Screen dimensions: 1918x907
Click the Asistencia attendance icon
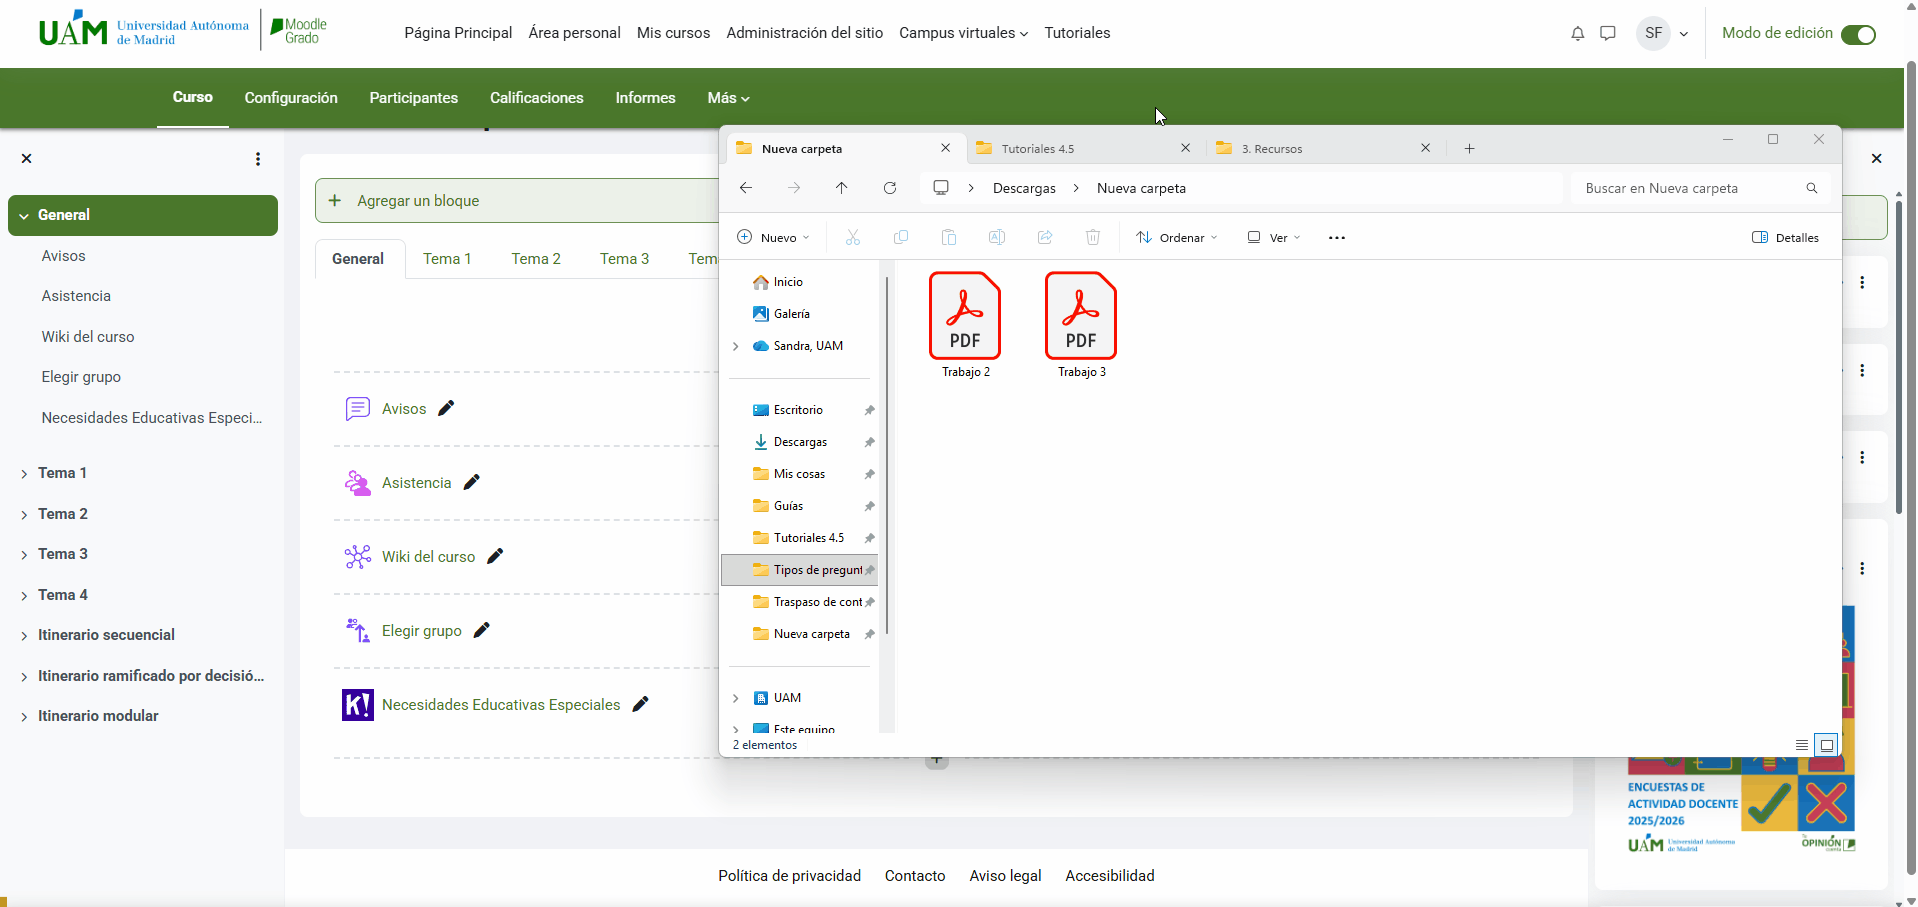[x=357, y=482]
